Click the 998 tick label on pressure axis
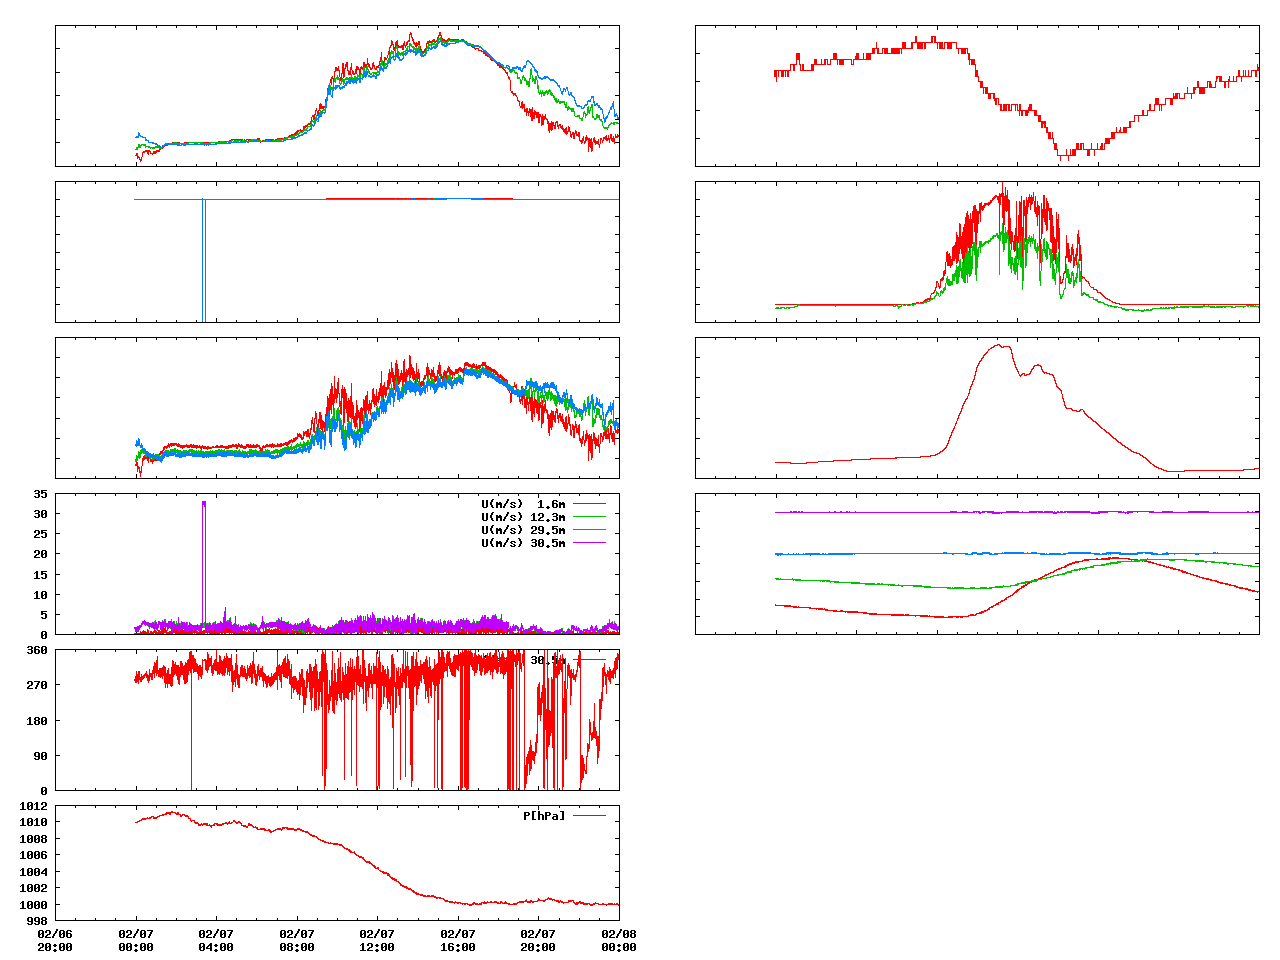This screenshot has height=960, width=1280. pyautogui.click(x=36, y=921)
